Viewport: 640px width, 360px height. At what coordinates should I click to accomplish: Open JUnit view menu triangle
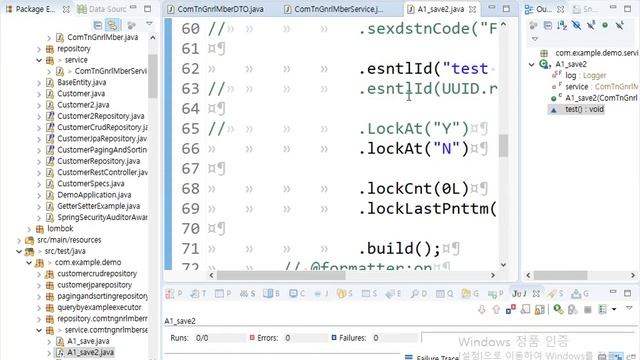coord(629,307)
